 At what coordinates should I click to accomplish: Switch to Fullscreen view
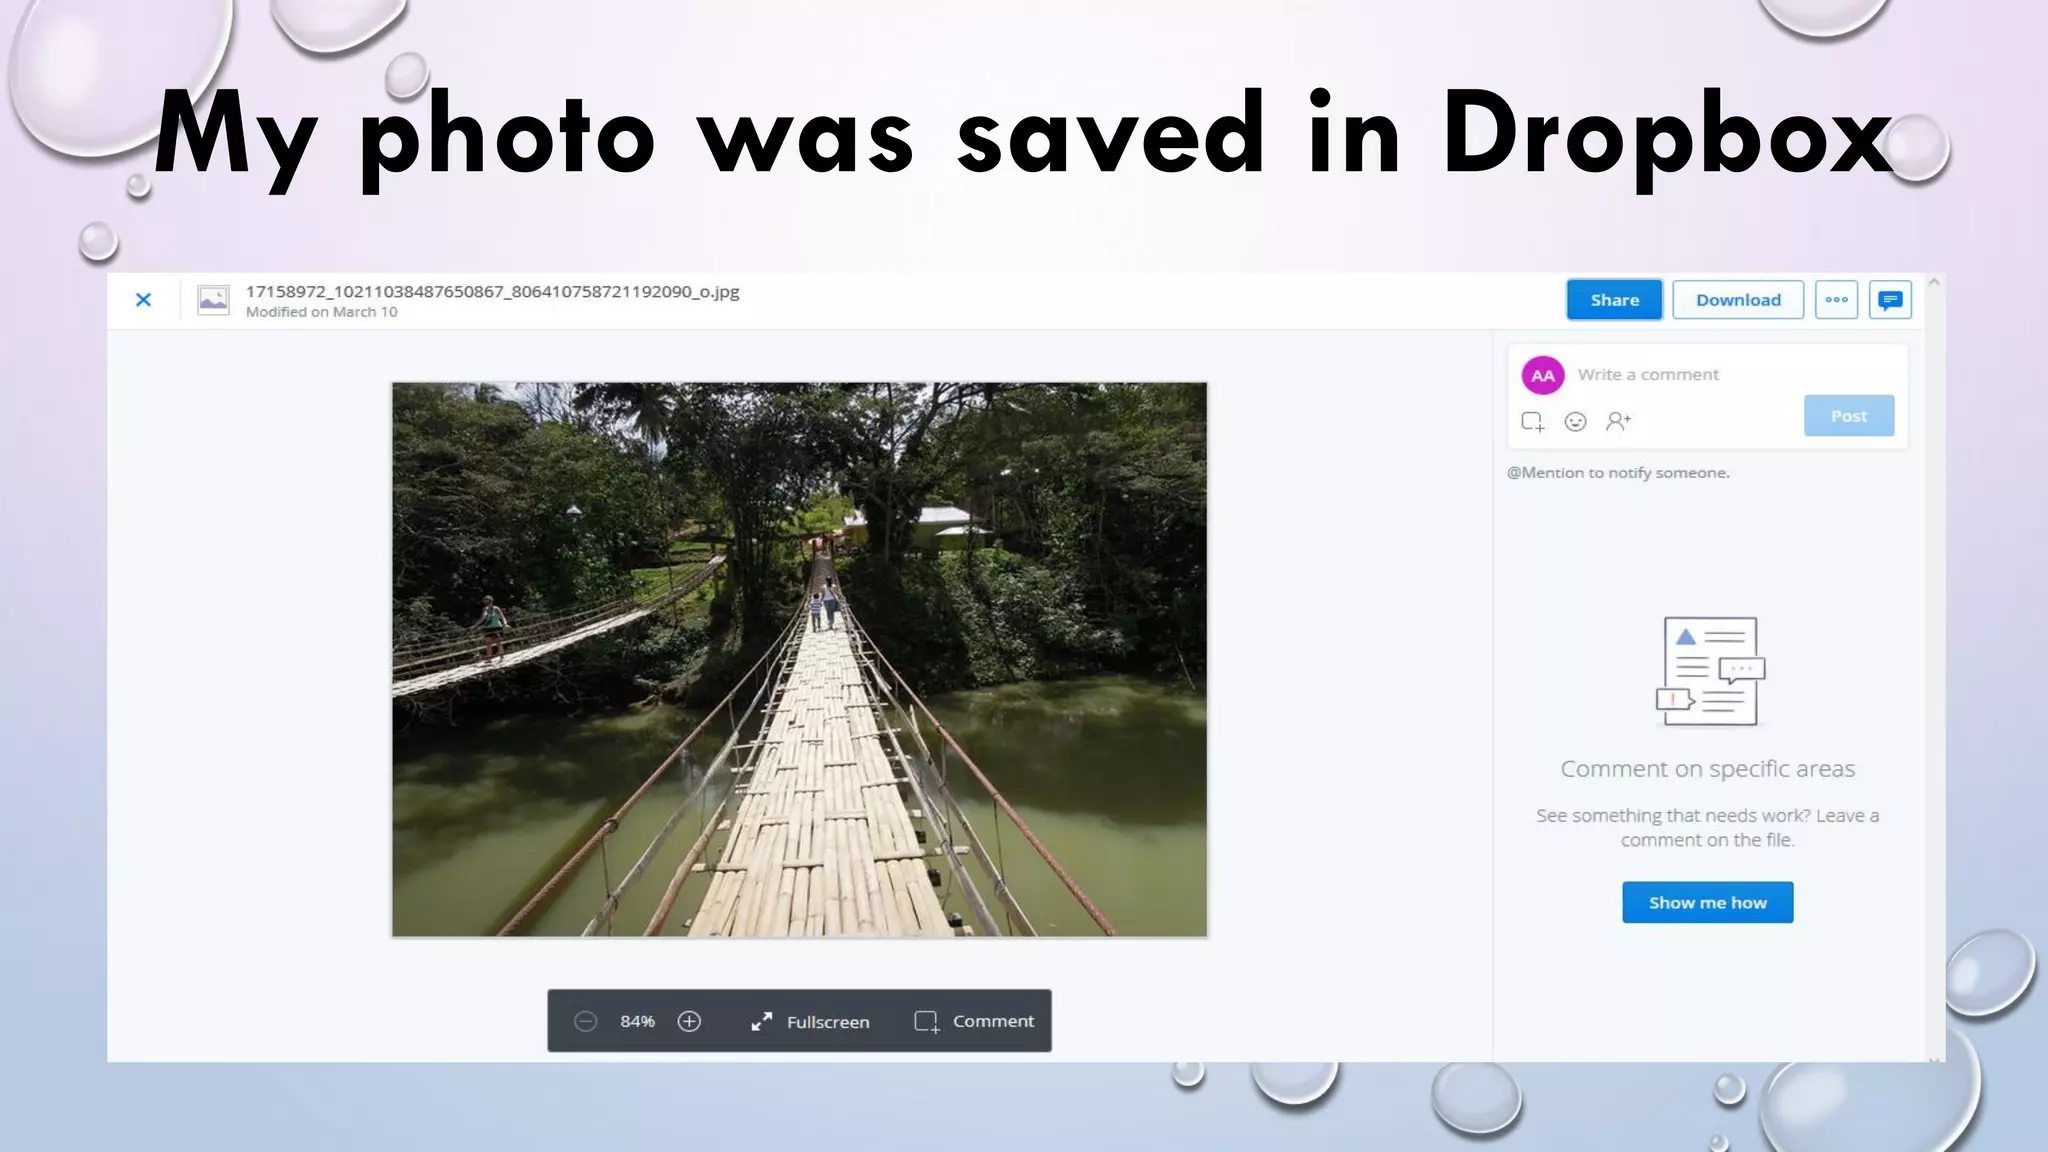[x=810, y=1021]
